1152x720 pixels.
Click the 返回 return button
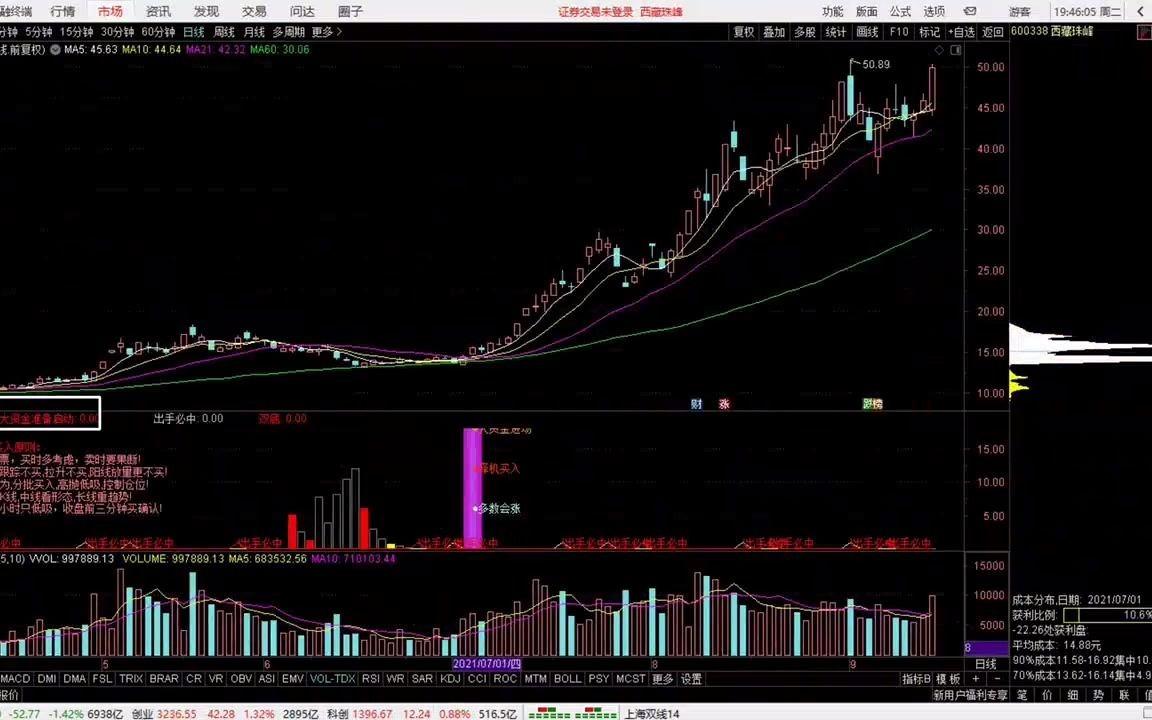[x=991, y=31]
